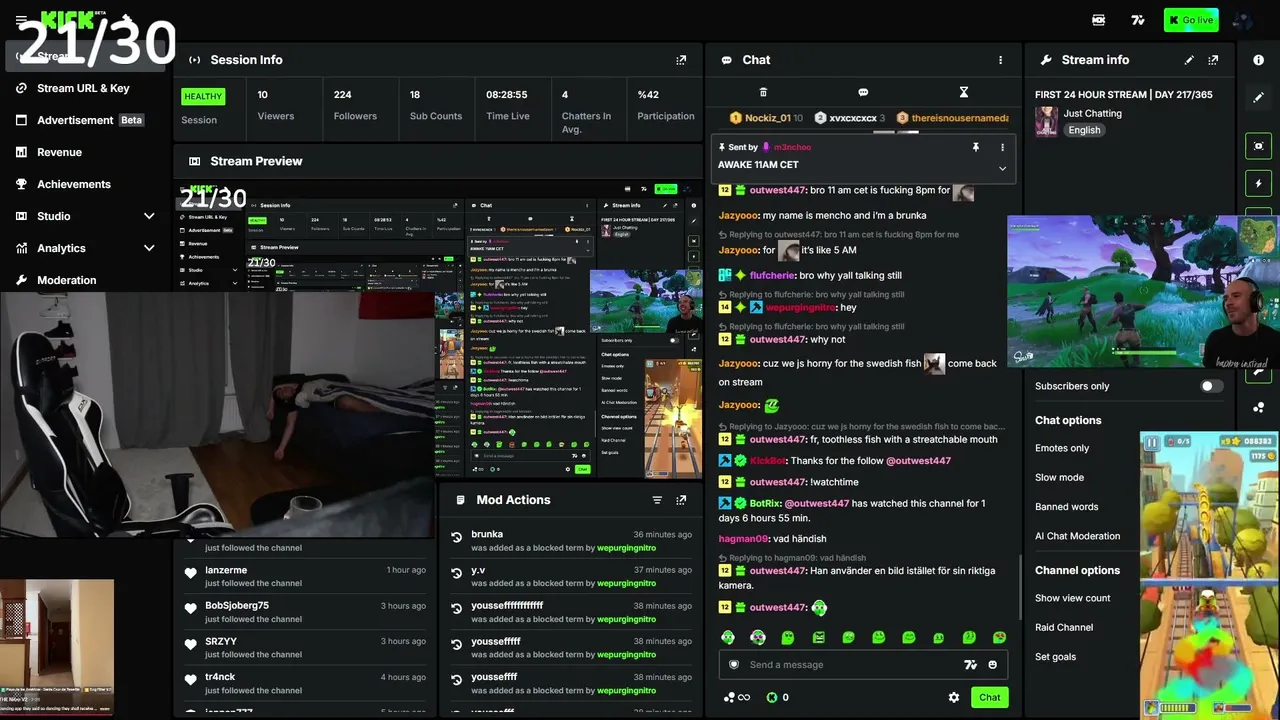Click BotRix username in chat

(764, 504)
